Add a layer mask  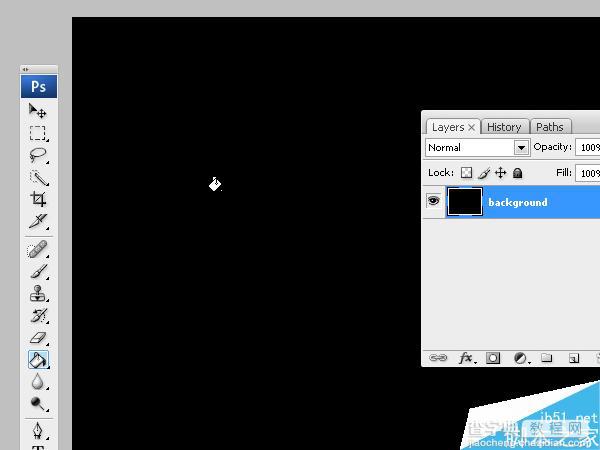tap(492, 358)
